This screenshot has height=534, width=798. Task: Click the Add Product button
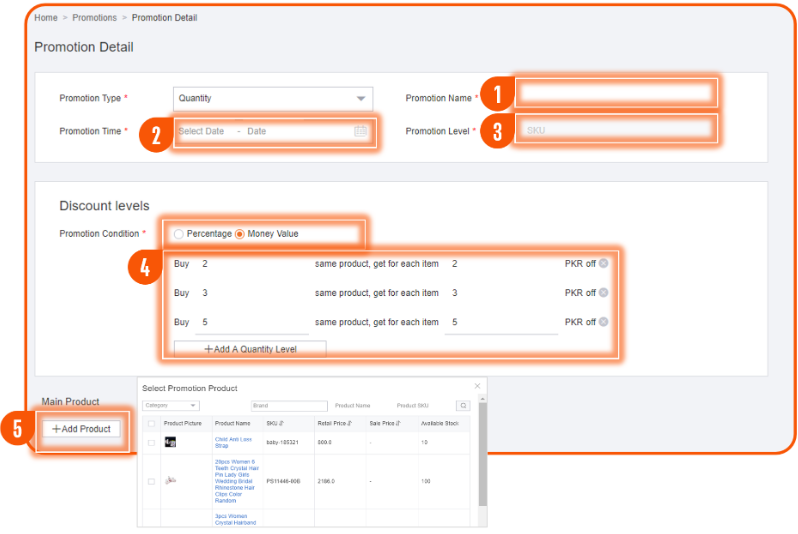(81, 428)
